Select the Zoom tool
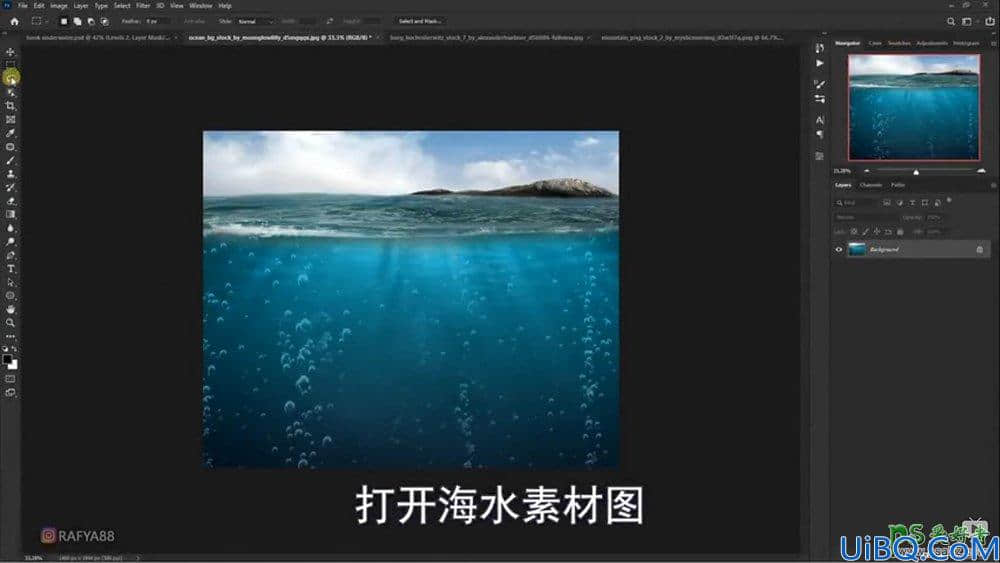The width and height of the screenshot is (1000, 563). [x=10, y=323]
